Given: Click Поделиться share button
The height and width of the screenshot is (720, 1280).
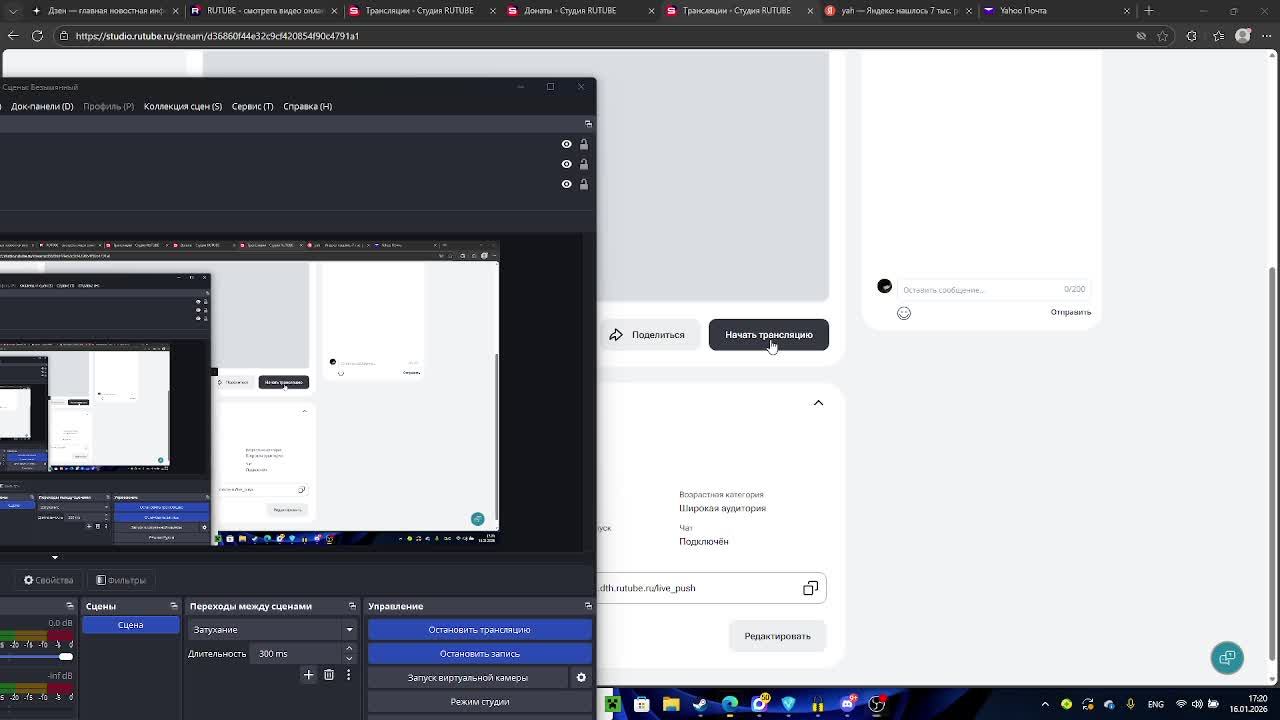Looking at the screenshot, I should (647, 335).
